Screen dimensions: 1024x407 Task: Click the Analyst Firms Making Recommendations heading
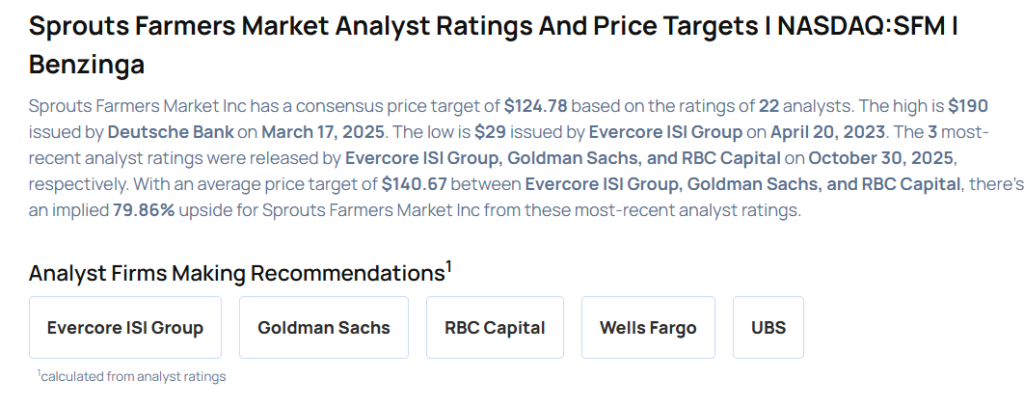click(236, 274)
